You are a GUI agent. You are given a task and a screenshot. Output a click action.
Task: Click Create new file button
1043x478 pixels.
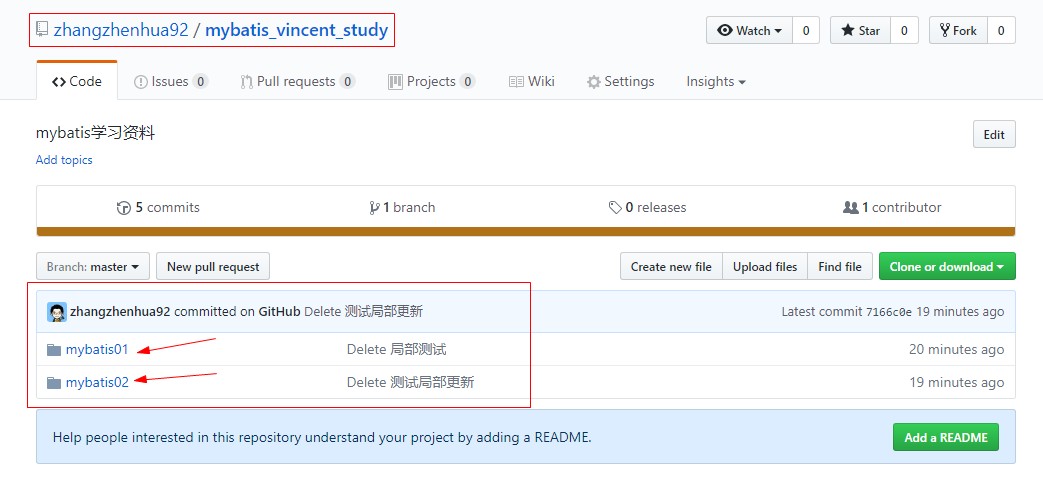point(671,267)
